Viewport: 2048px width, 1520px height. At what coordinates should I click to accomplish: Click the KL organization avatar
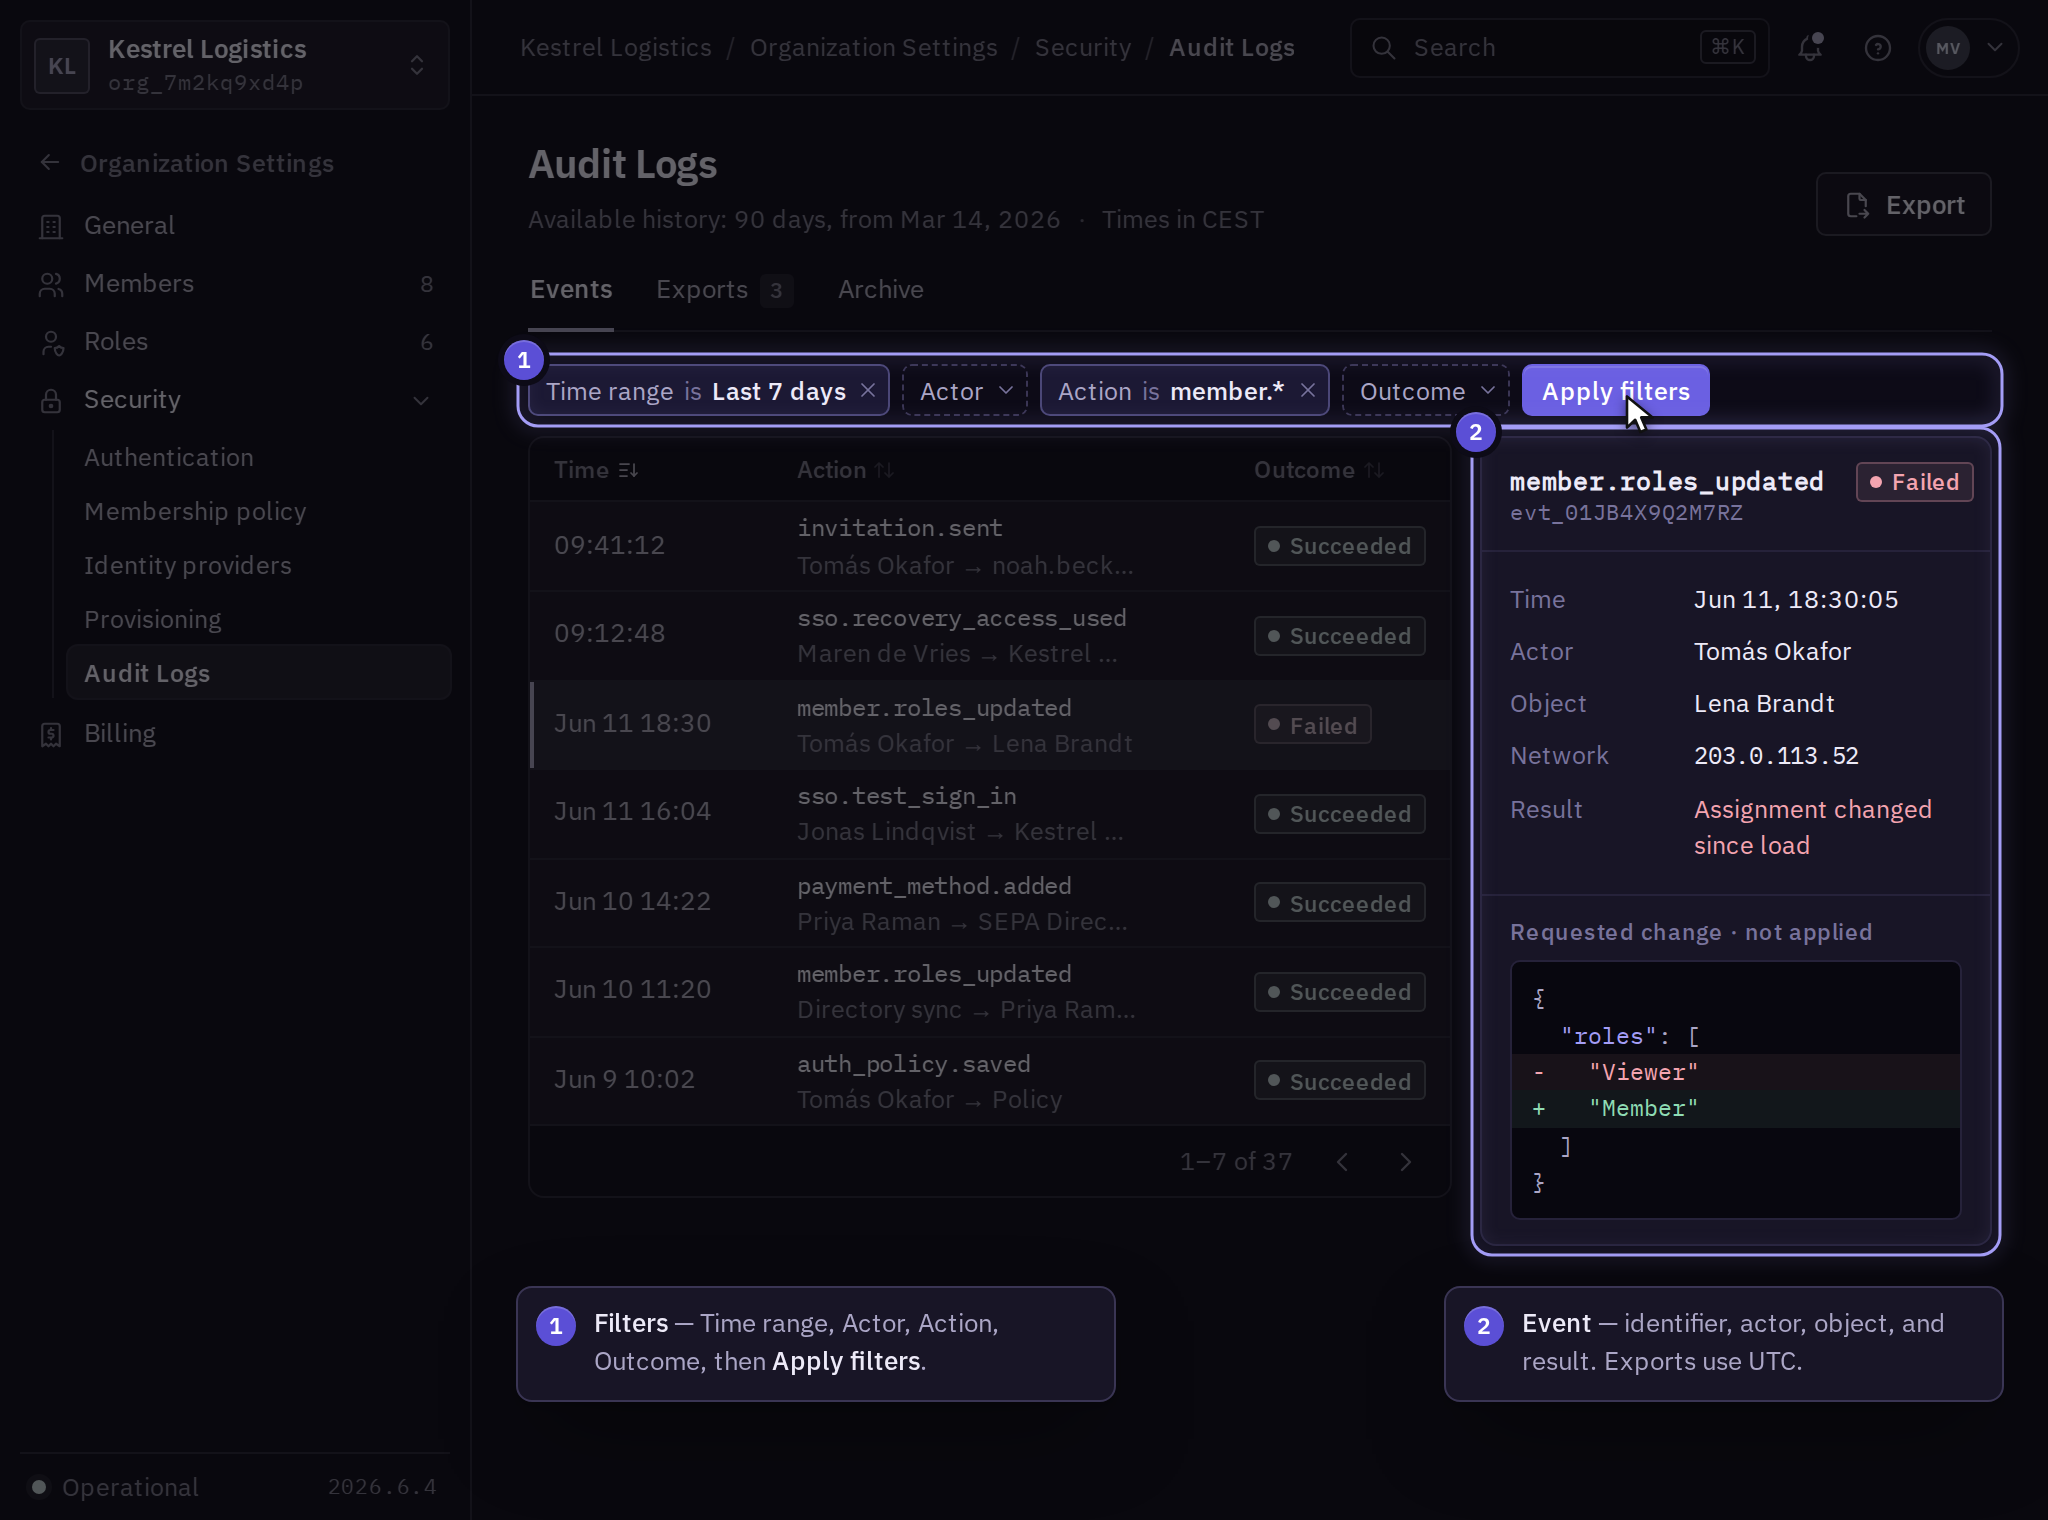62,65
